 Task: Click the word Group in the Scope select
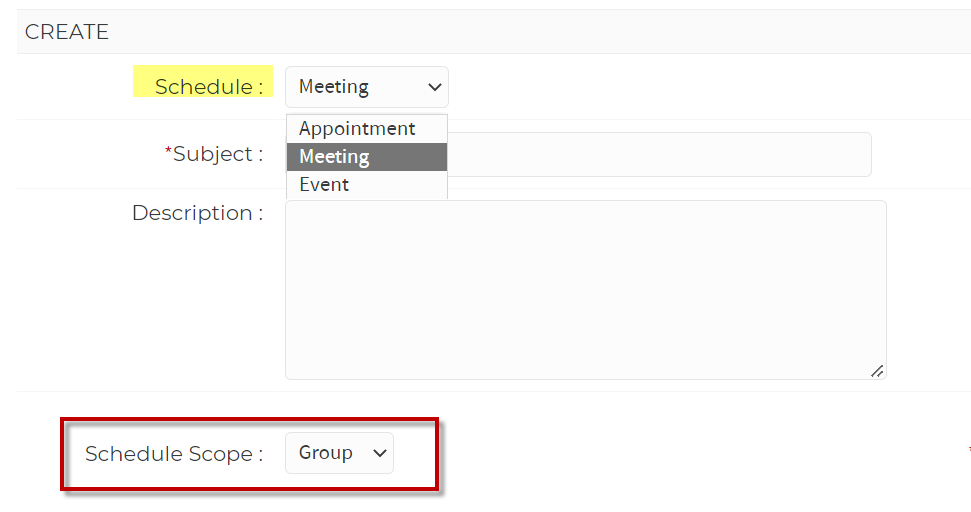click(x=326, y=453)
